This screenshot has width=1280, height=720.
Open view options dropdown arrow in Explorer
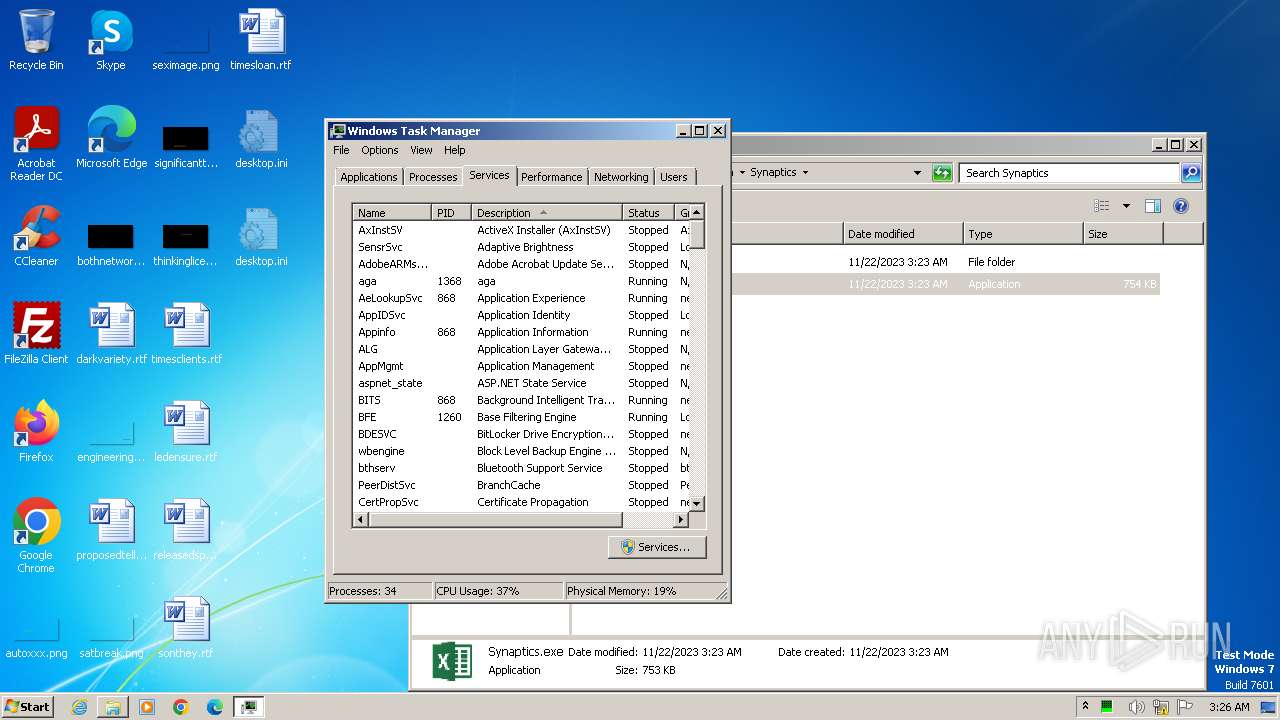(1126, 206)
